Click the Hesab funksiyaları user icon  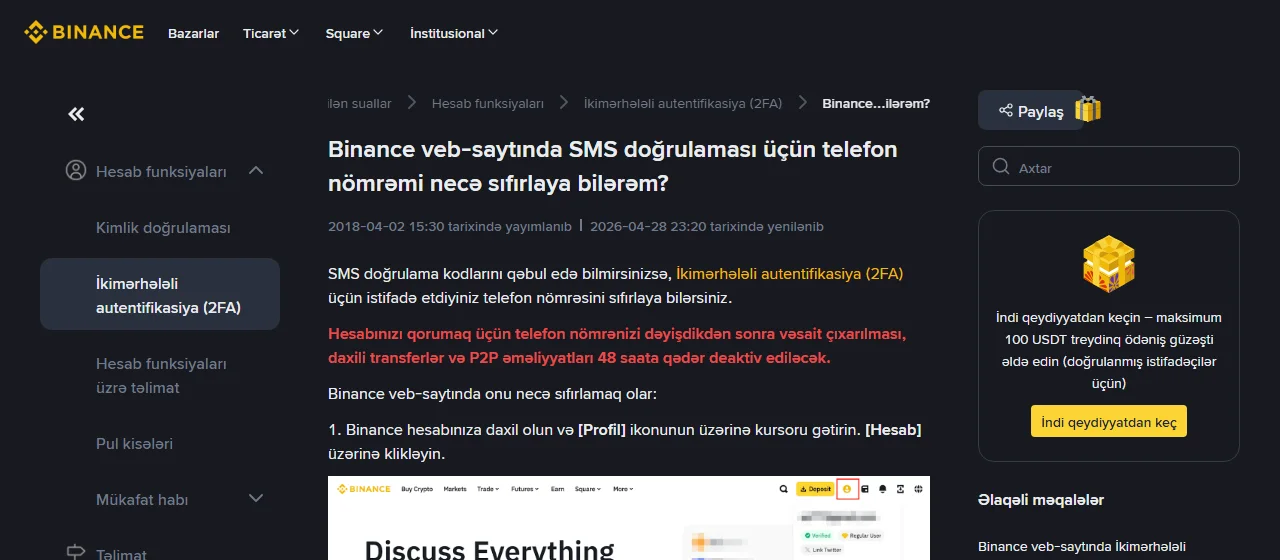(x=76, y=171)
